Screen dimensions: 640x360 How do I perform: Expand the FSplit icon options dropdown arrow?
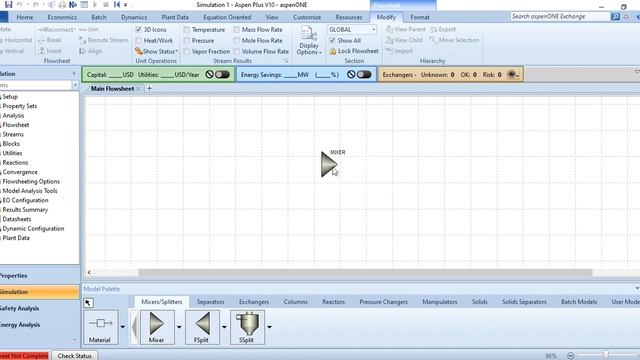coord(224,327)
